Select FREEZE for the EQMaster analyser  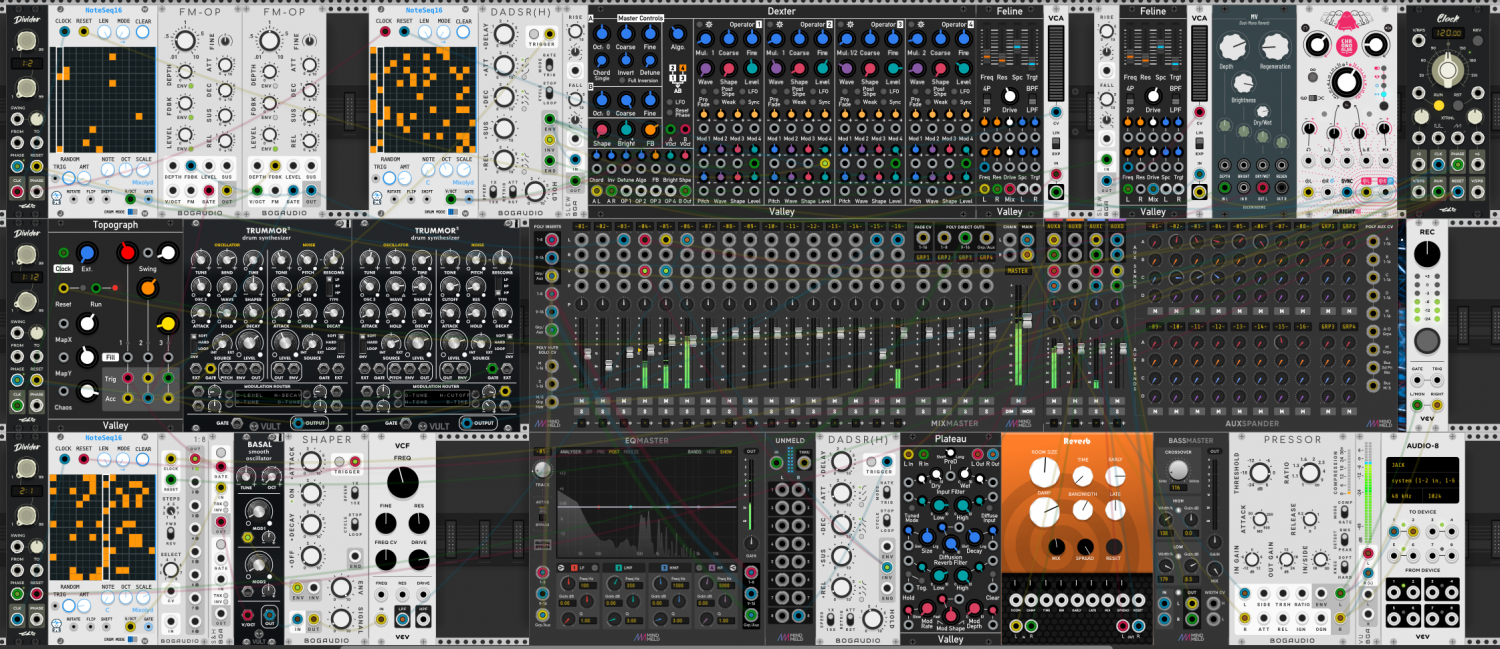(x=632, y=451)
